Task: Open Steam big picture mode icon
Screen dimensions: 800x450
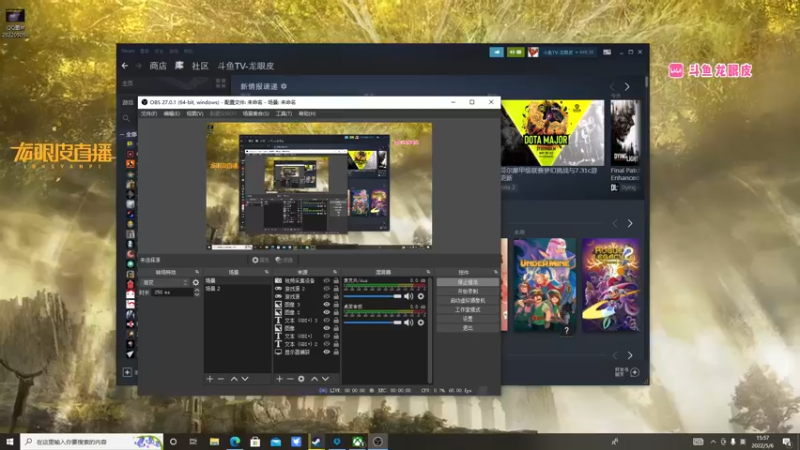Action: click(x=607, y=52)
